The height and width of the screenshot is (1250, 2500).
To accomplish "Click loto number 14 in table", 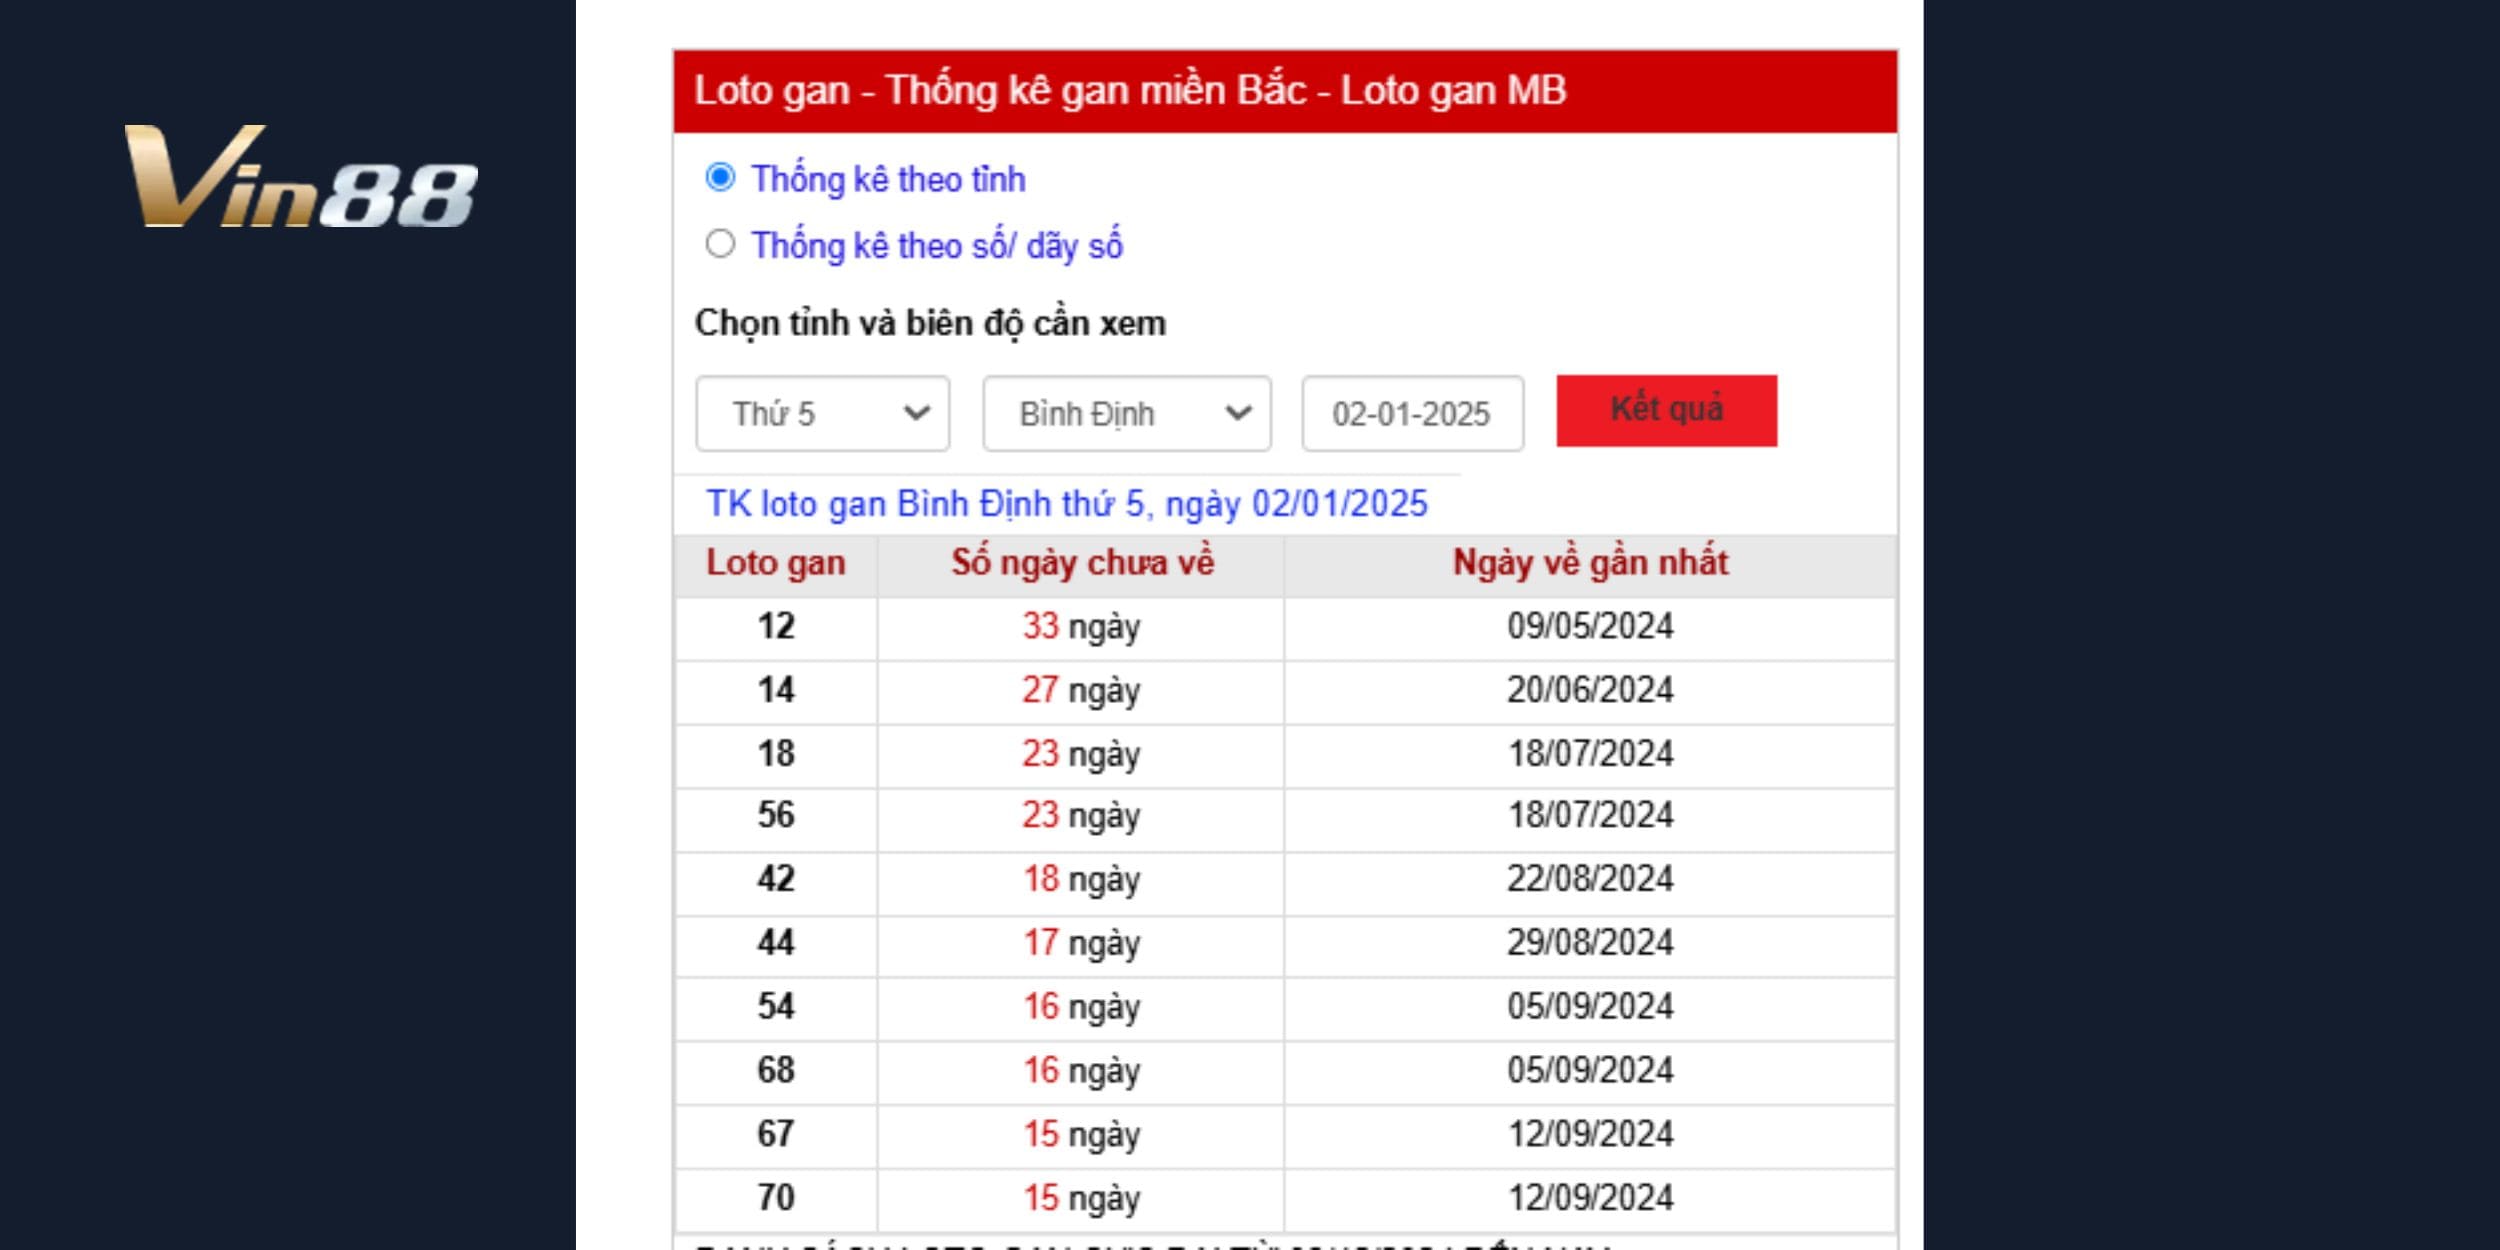I will (x=776, y=690).
